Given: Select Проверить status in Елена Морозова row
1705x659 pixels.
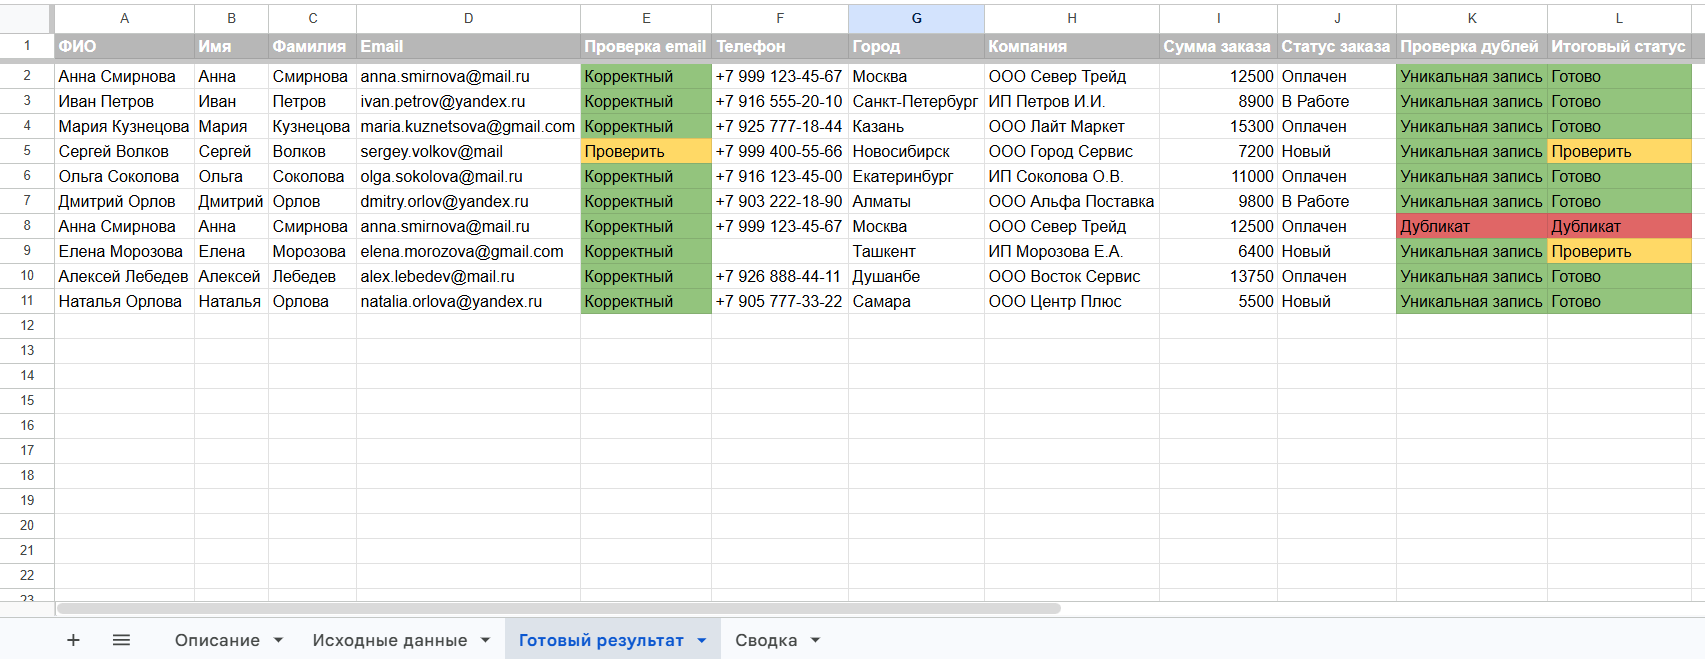Looking at the screenshot, I should coord(1619,251).
